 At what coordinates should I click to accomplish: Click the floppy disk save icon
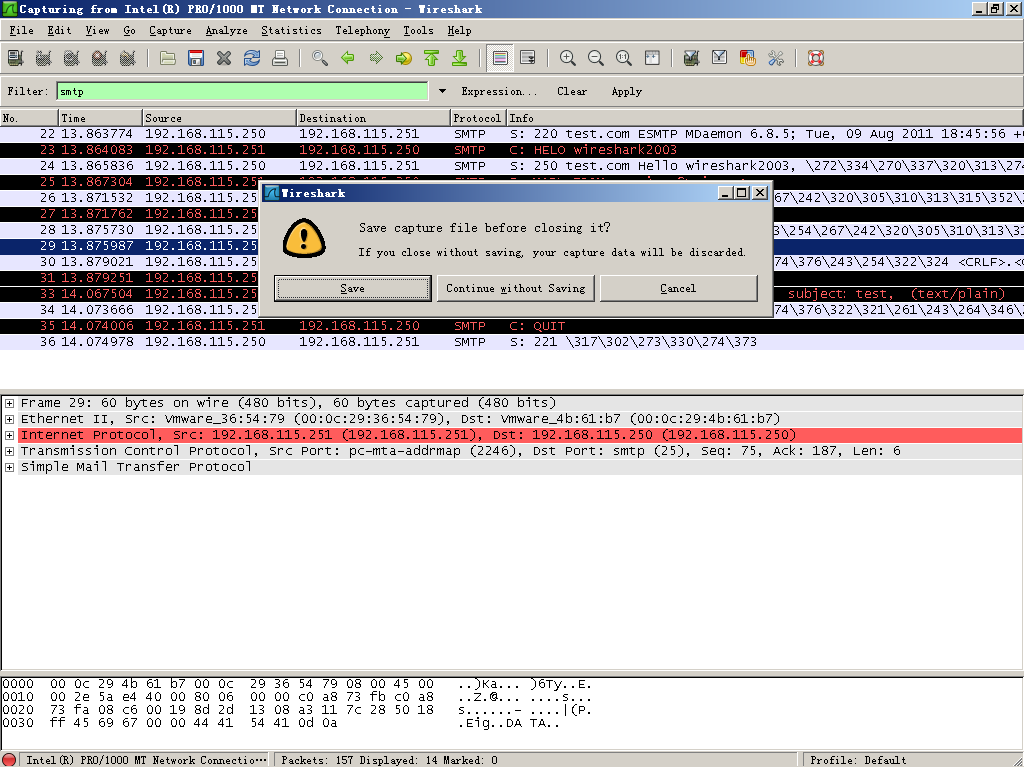(x=196, y=58)
